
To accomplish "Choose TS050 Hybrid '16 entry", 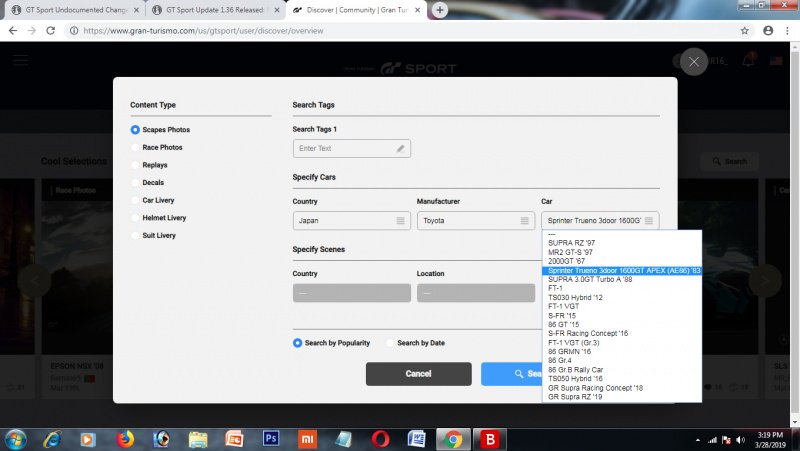I will tap(622, 379).
